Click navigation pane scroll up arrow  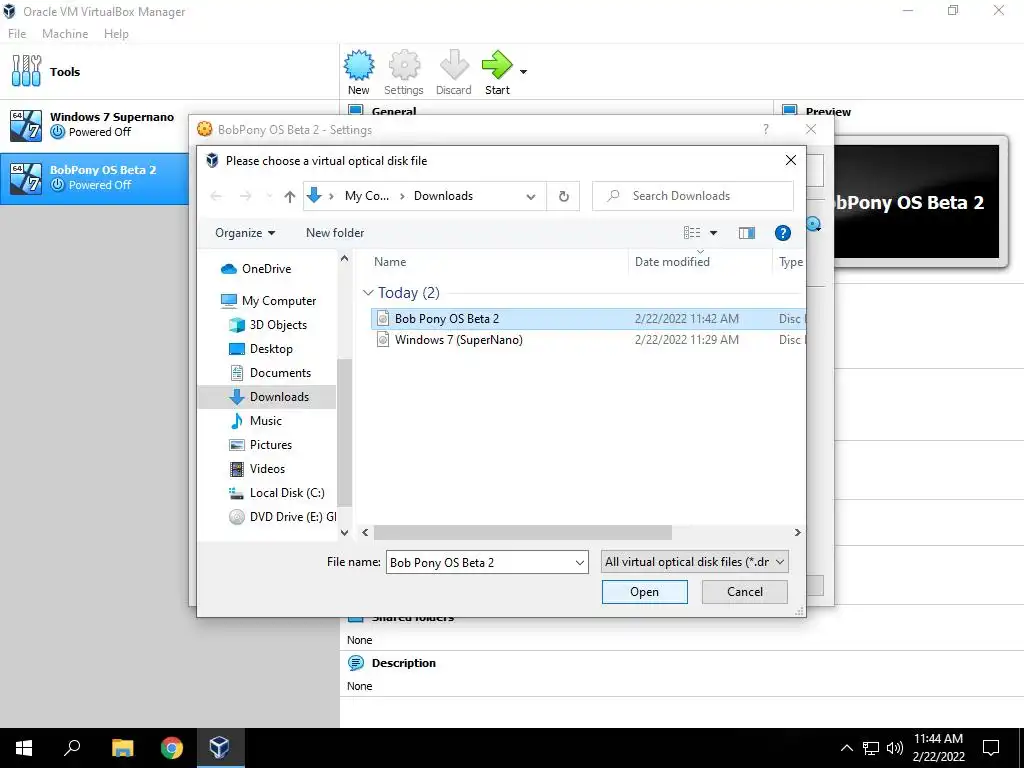click(345, 259)
